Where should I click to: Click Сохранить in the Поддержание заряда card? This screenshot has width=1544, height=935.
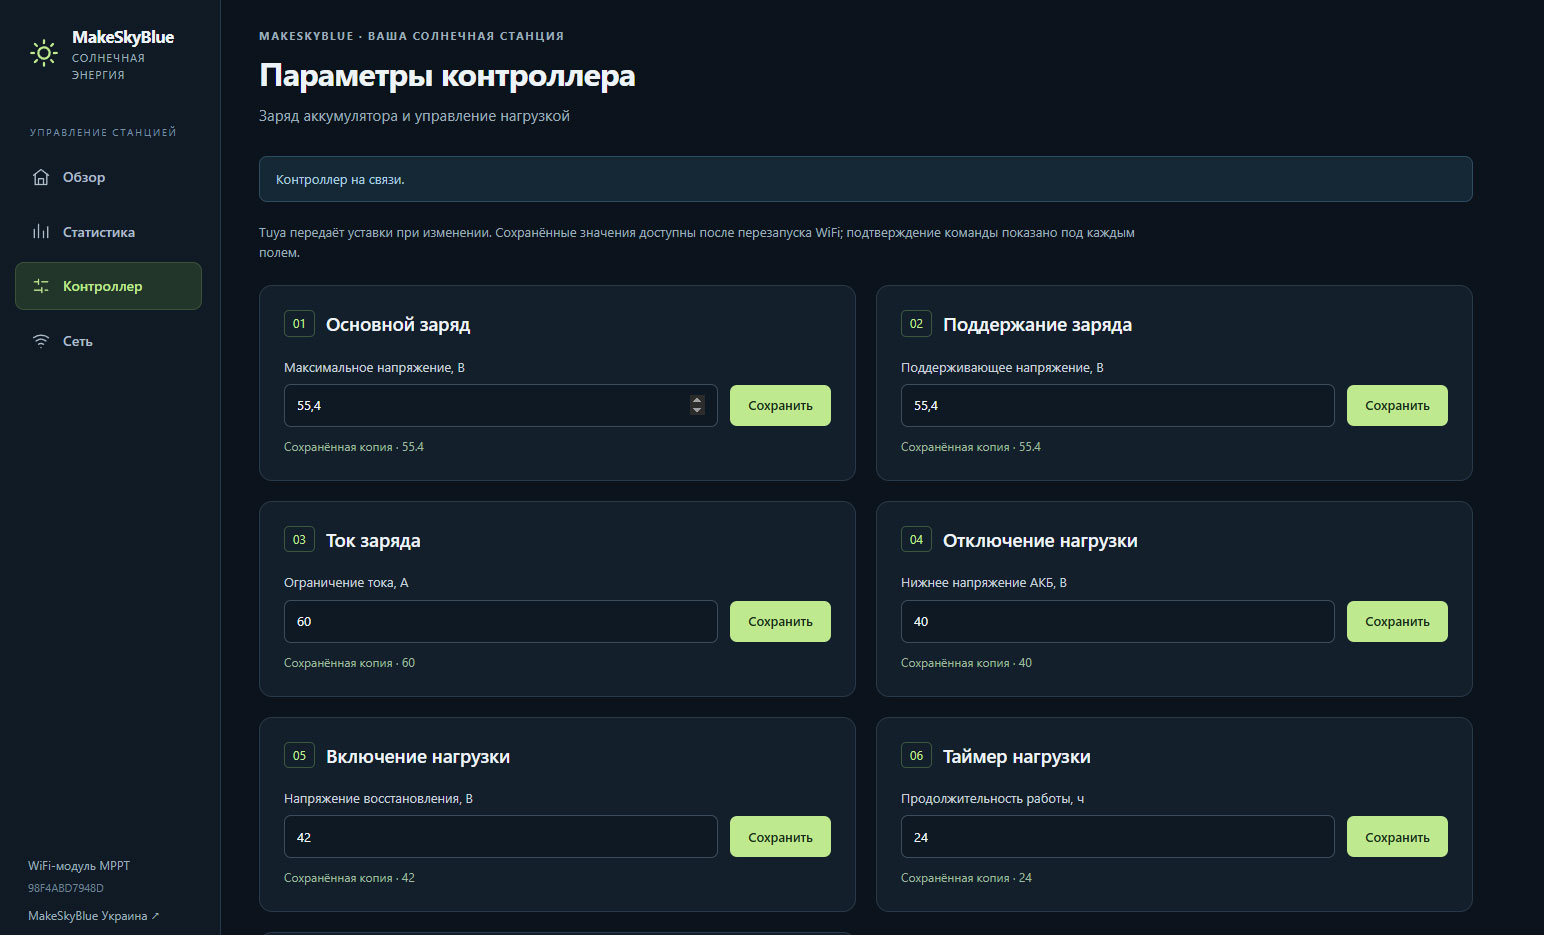[x=1397, y=406]
